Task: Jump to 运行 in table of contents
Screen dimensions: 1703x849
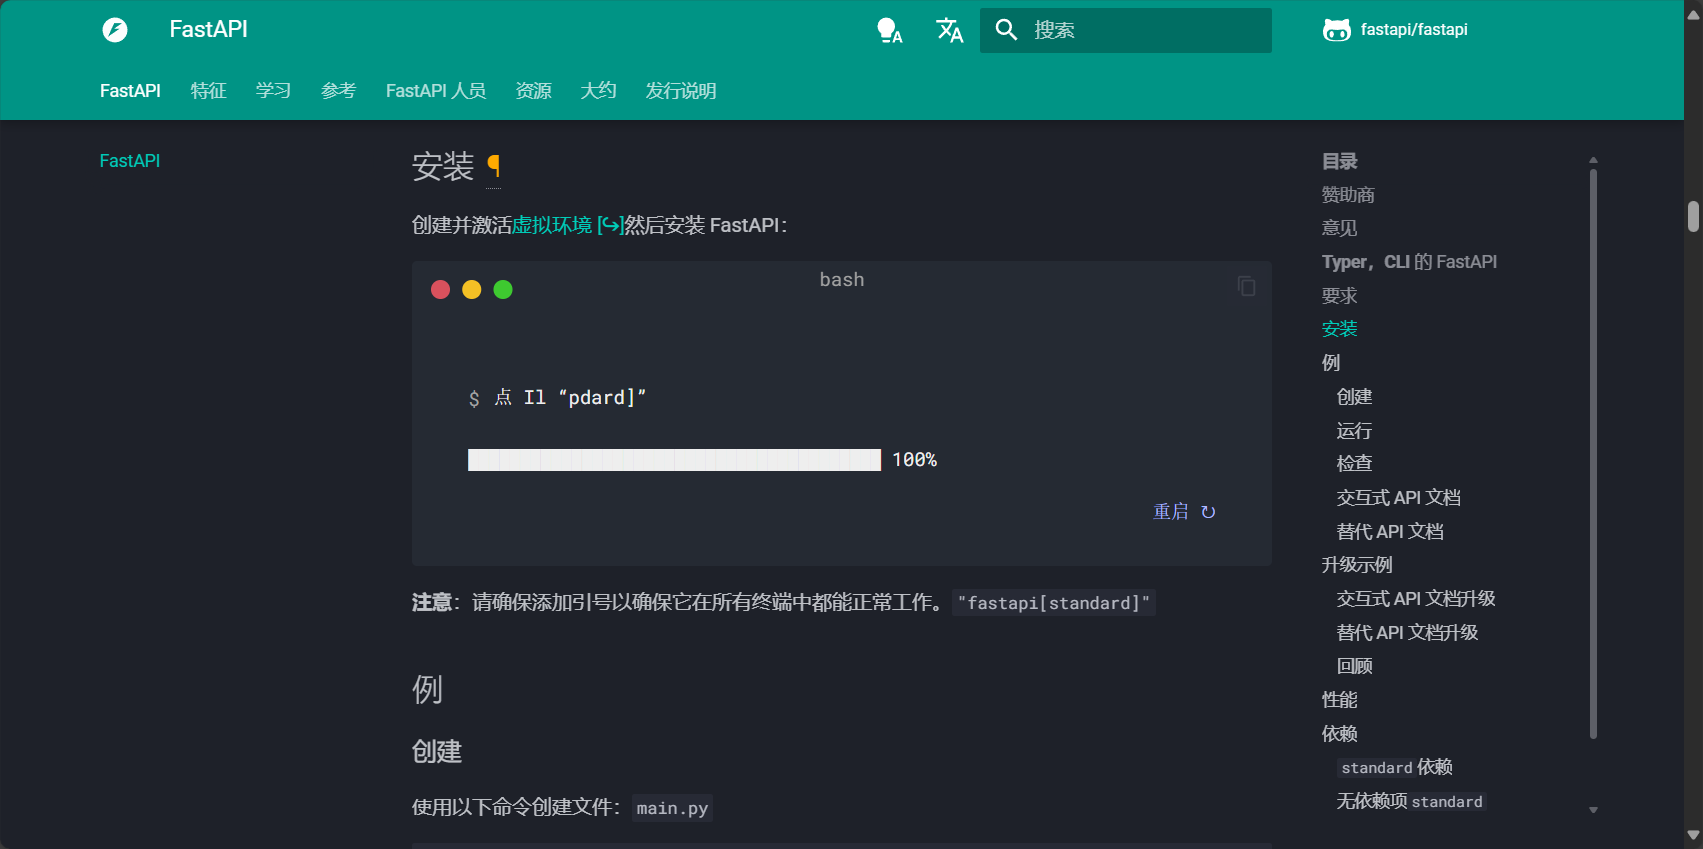Action: (1354, 431)
